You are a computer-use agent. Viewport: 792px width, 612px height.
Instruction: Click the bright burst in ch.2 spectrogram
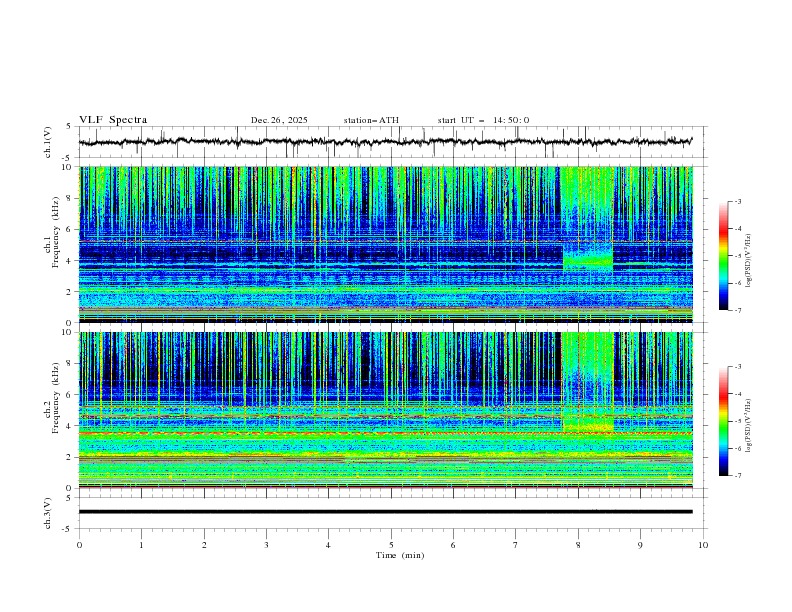click(x=587, y=425)
